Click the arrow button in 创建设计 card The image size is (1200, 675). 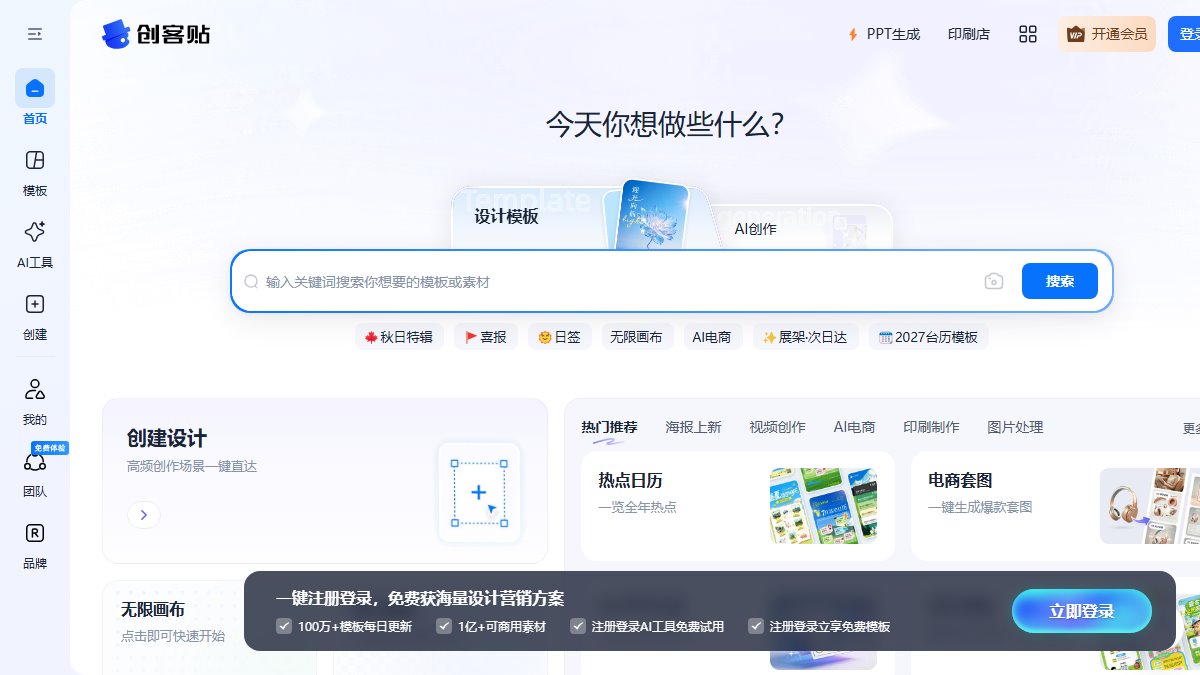[144, 515]
